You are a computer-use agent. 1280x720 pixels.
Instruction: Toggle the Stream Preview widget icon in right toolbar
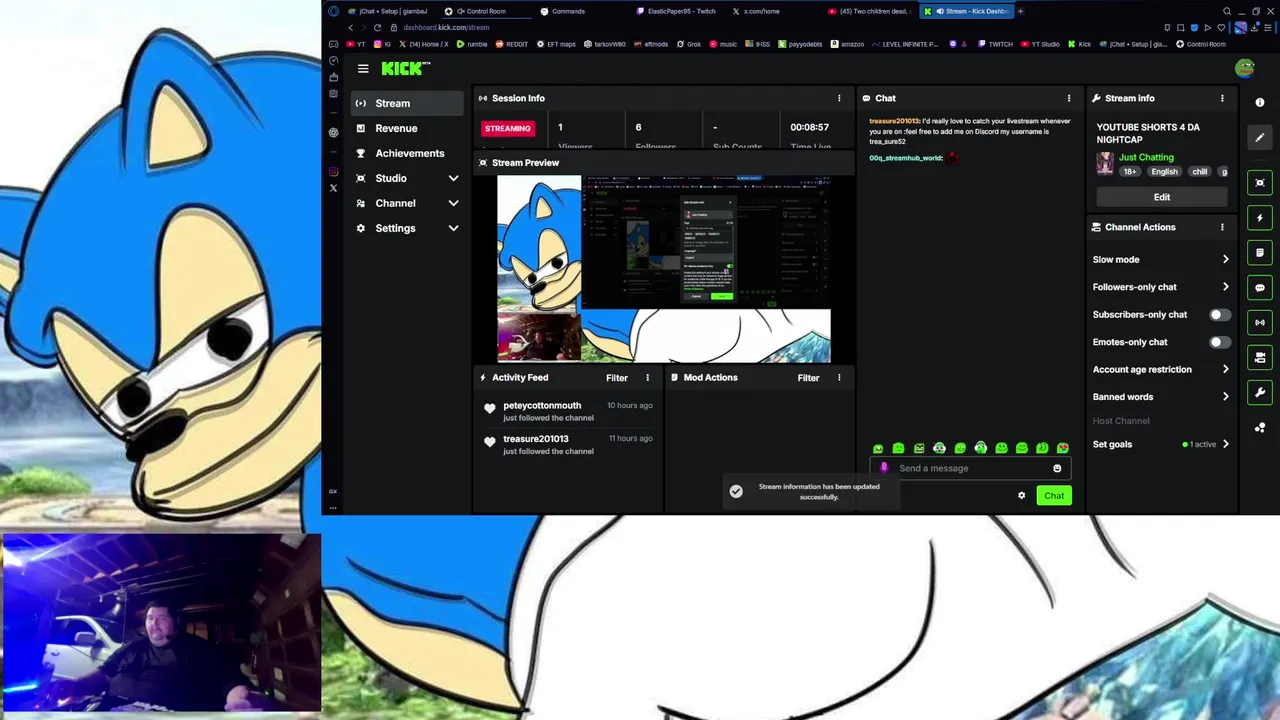[1260, 182]
